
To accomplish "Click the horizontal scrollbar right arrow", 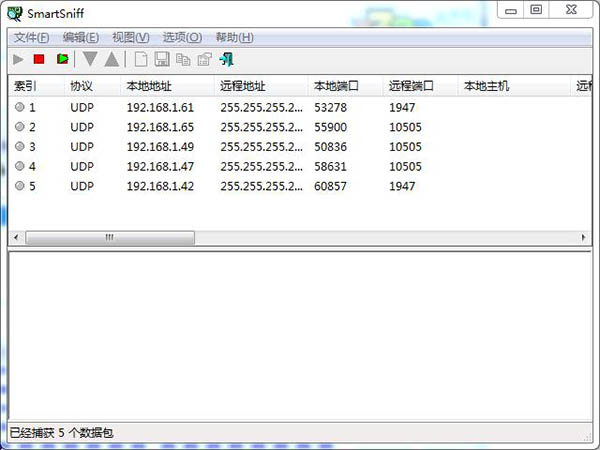I will [584, 238].
